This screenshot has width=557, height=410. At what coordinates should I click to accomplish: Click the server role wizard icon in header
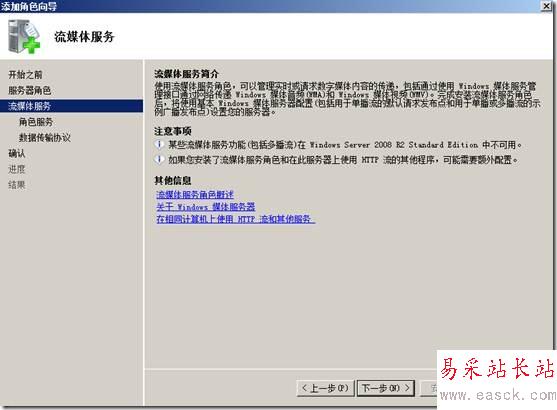click(x=24, y=37)
